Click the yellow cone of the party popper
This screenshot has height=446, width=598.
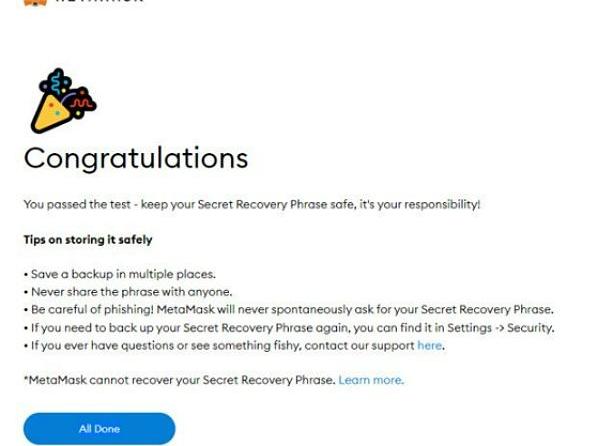pyautogui.click(x=50, y=113)
